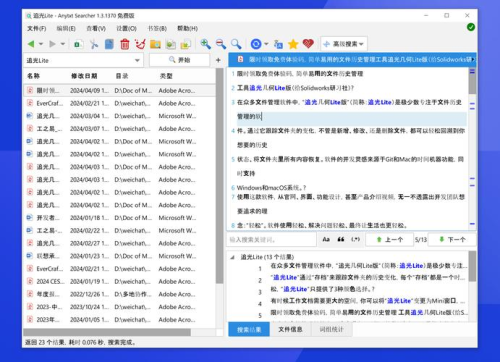Switch to the 文件信息 tab
The height and width of the screenshot is (362, 500).
(290, 329)
